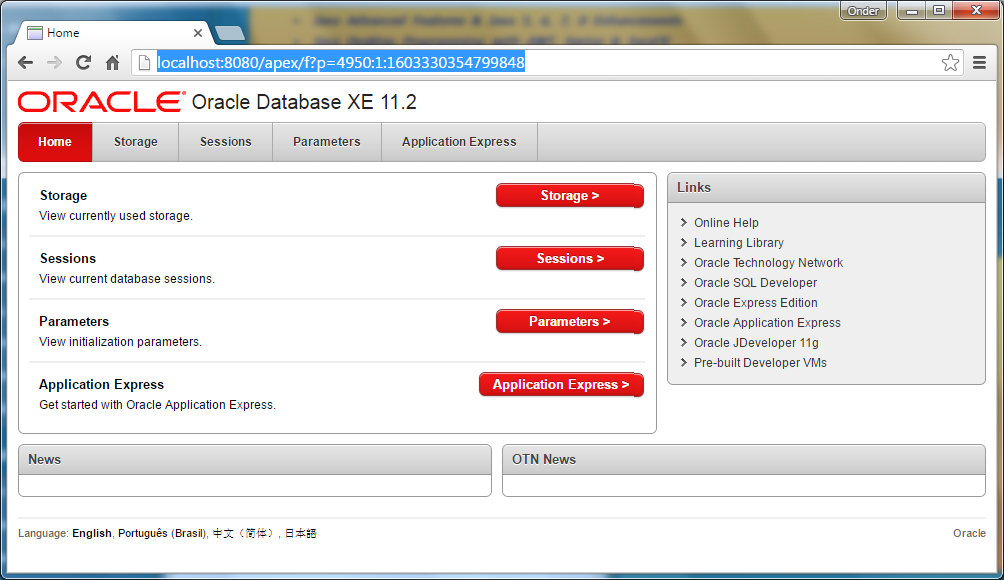Minimize the Chrome browser window

tap(912, 11)
